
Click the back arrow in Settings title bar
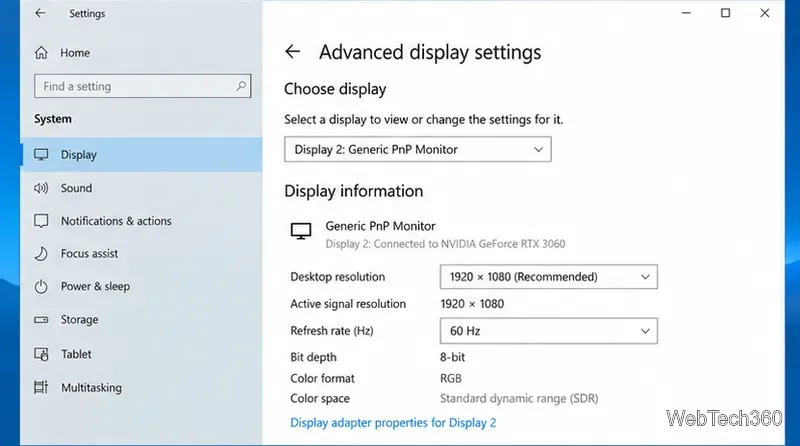[x=40, y=13]
